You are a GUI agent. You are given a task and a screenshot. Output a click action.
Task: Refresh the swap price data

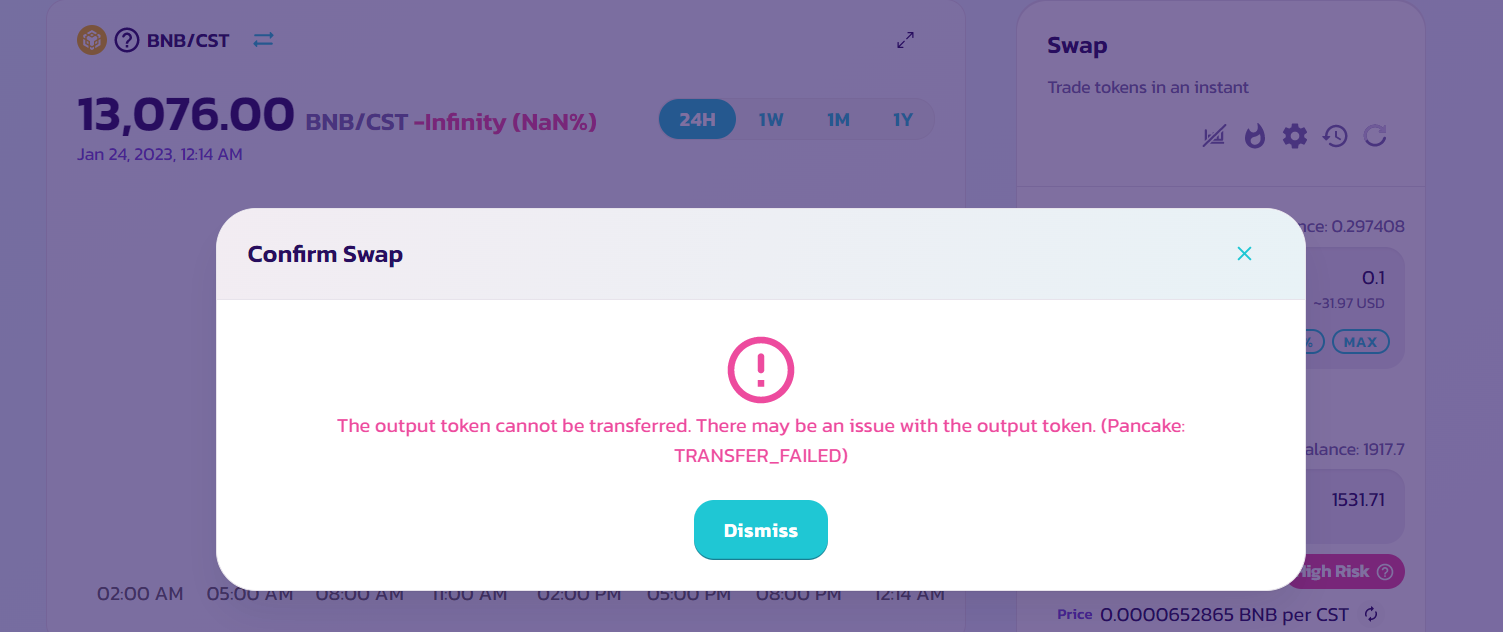coord(1375,136)
